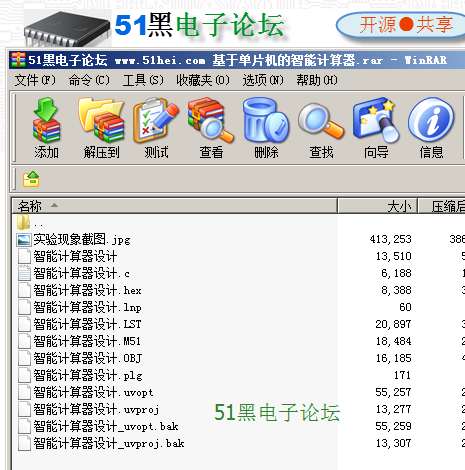Click size value 55,257
This screenshot has height=470, width=465.
[393, 392]
